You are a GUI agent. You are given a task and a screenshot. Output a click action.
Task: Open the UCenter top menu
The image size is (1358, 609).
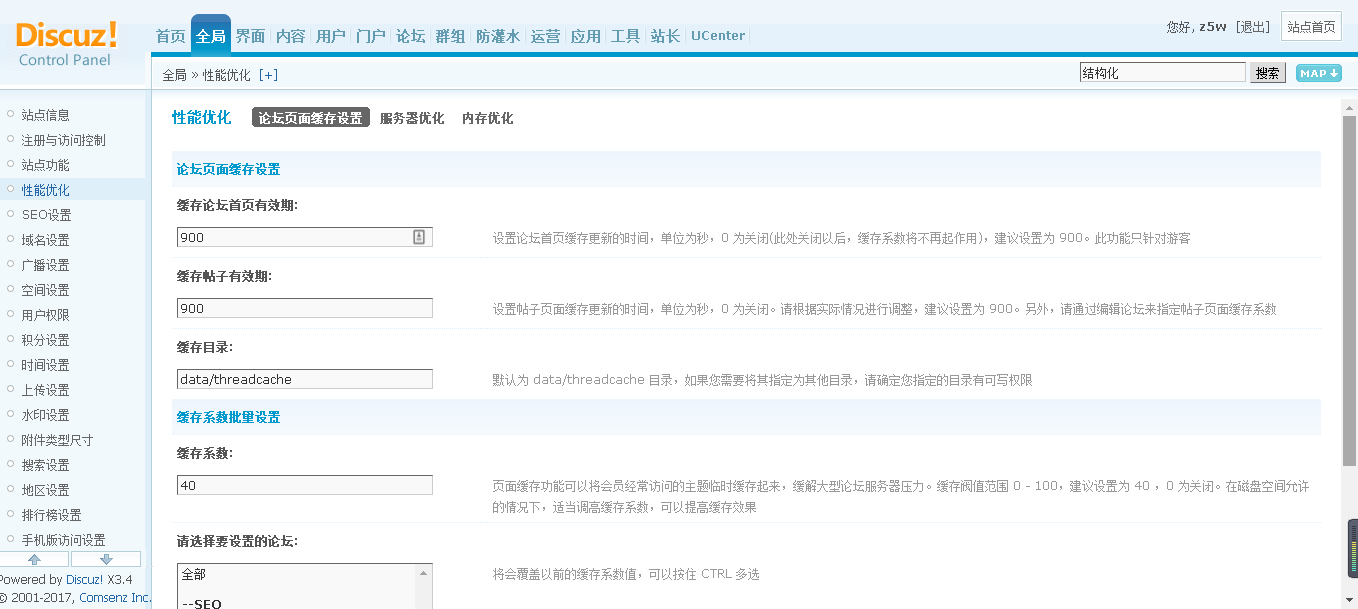717,36
